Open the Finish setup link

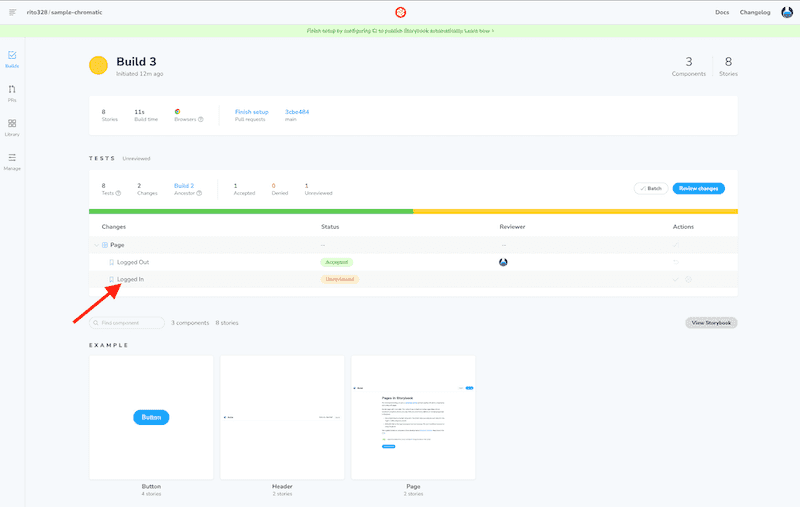pos(251,112)
